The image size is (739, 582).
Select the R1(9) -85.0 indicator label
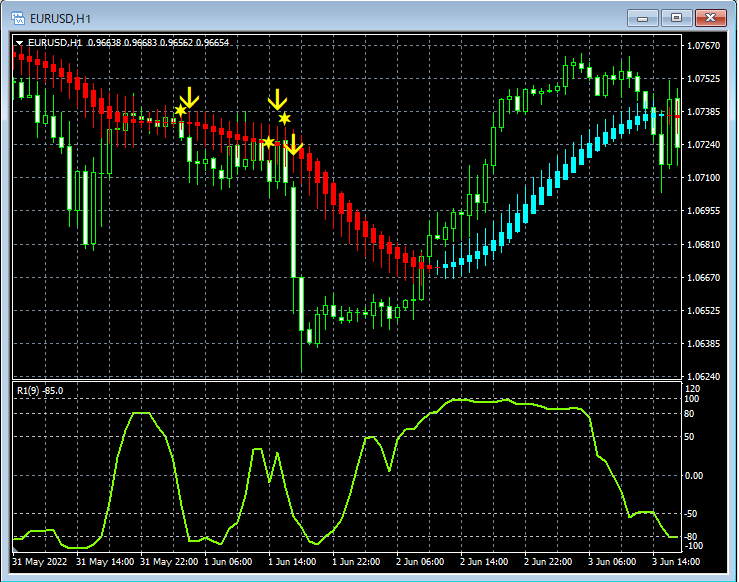point(40,391)
